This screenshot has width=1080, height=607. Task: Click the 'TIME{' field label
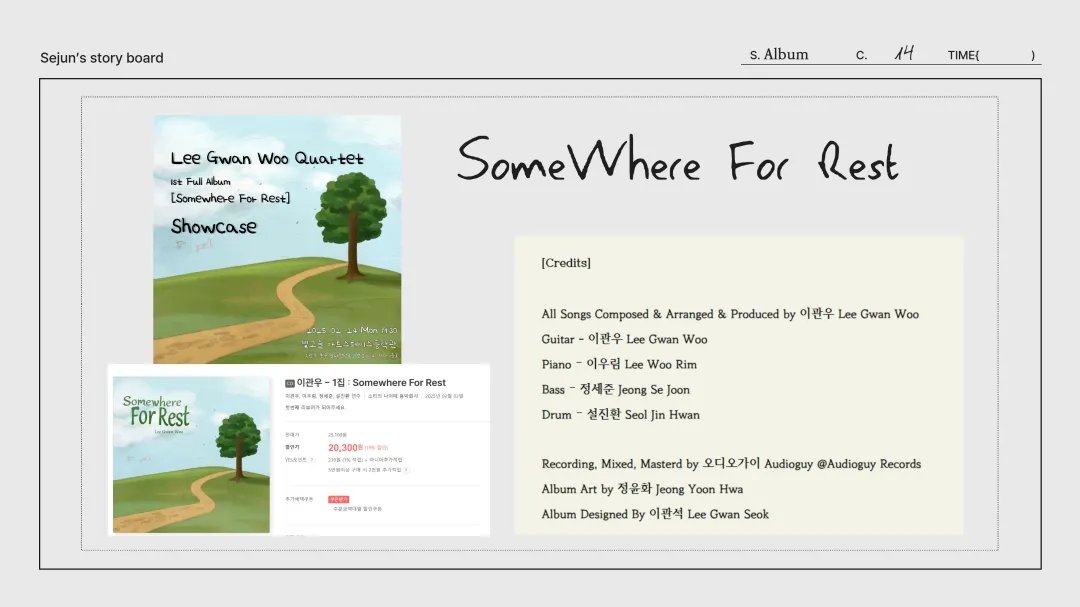pos(963,55)
